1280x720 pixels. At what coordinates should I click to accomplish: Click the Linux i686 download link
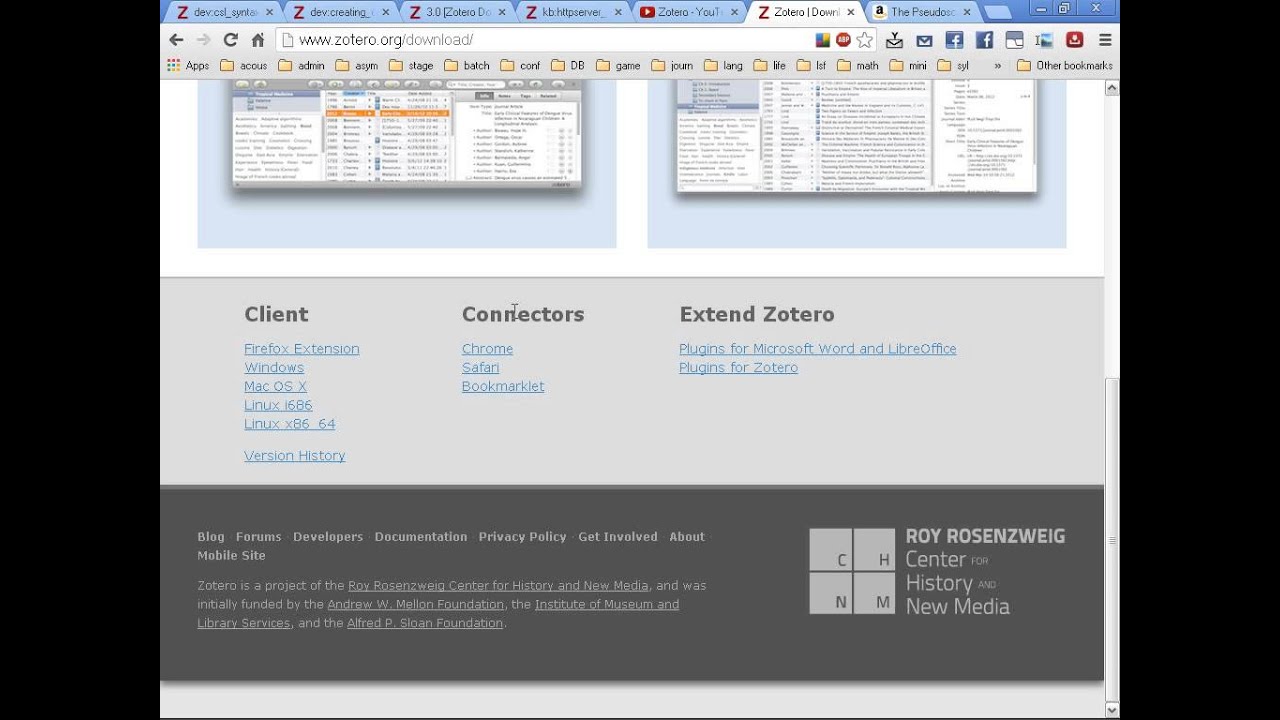pyautogui.click(x=278, y=405)
